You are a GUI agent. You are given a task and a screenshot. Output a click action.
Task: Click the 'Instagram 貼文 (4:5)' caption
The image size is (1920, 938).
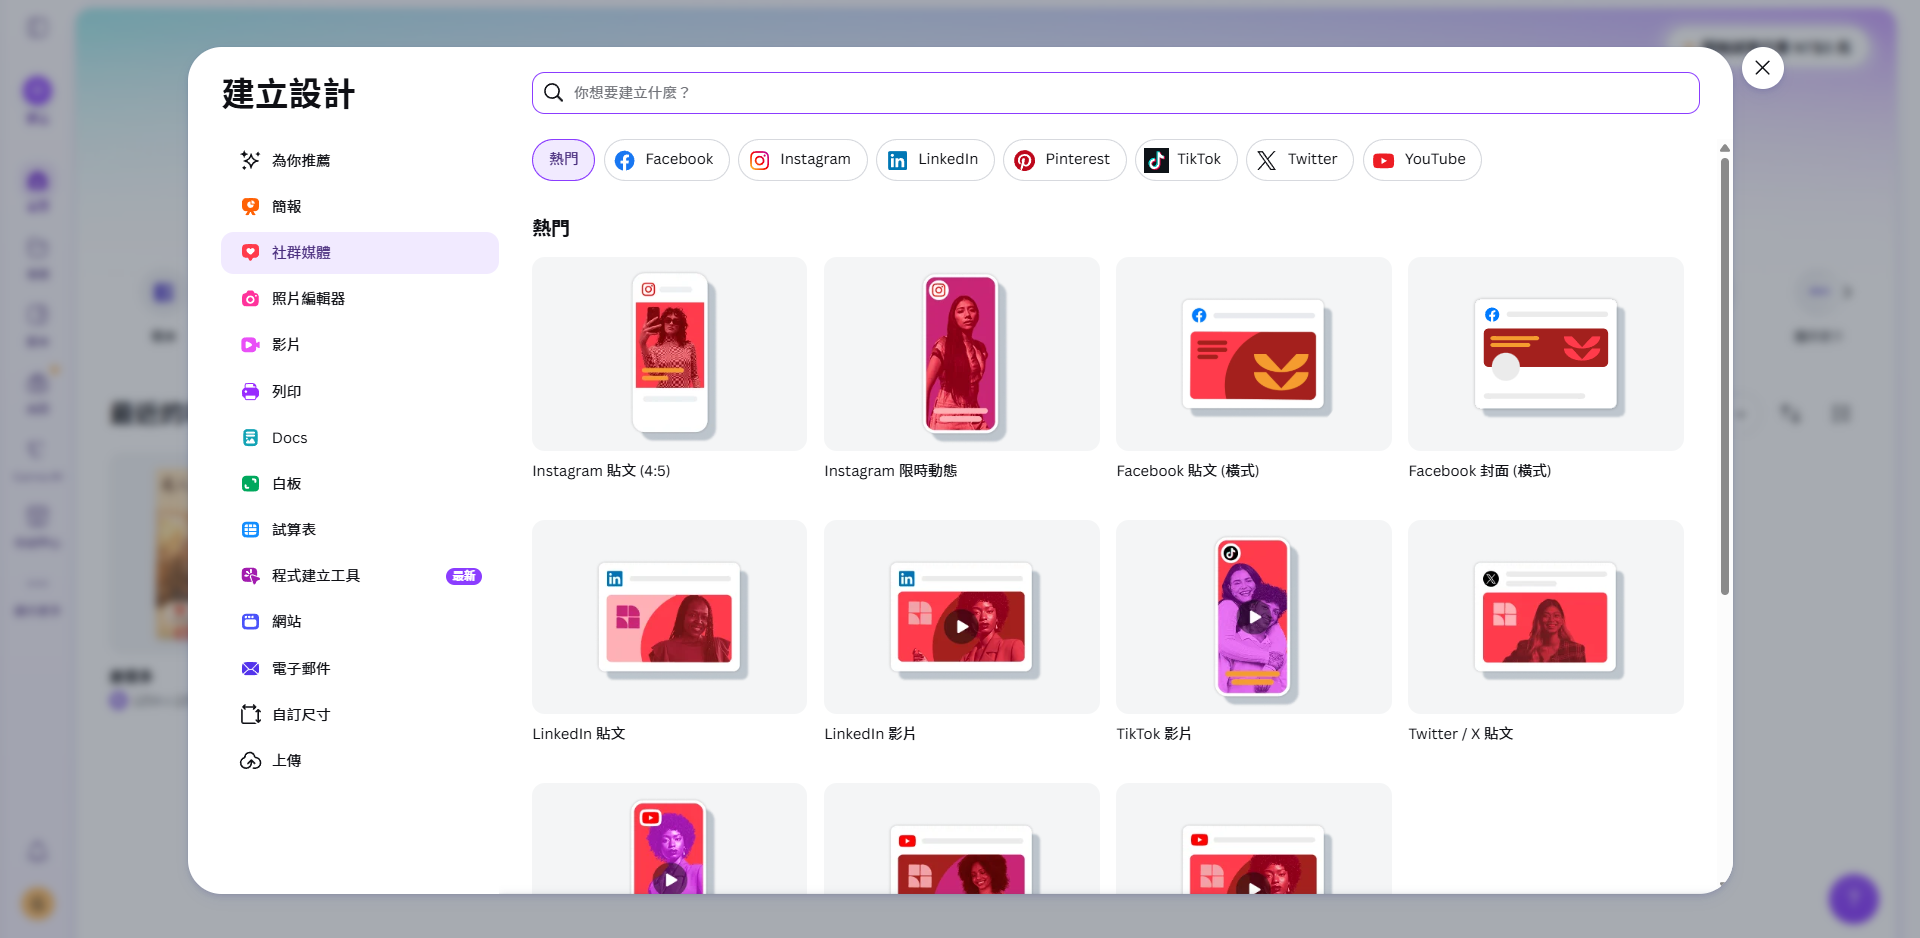tap(601, 471)
